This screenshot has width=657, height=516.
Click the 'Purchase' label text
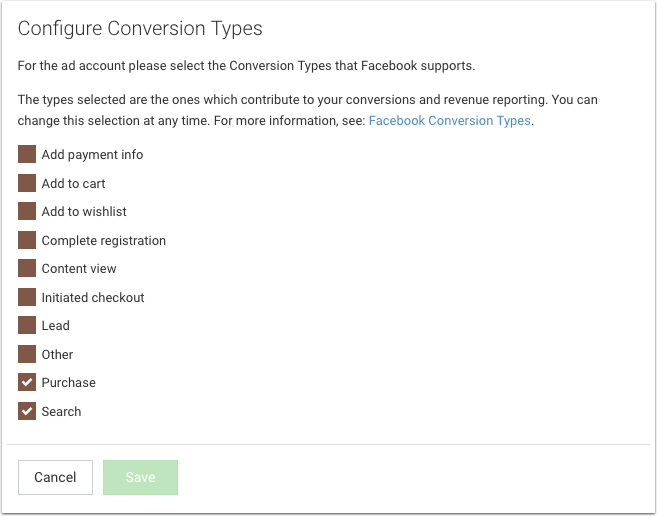(69, 383)
